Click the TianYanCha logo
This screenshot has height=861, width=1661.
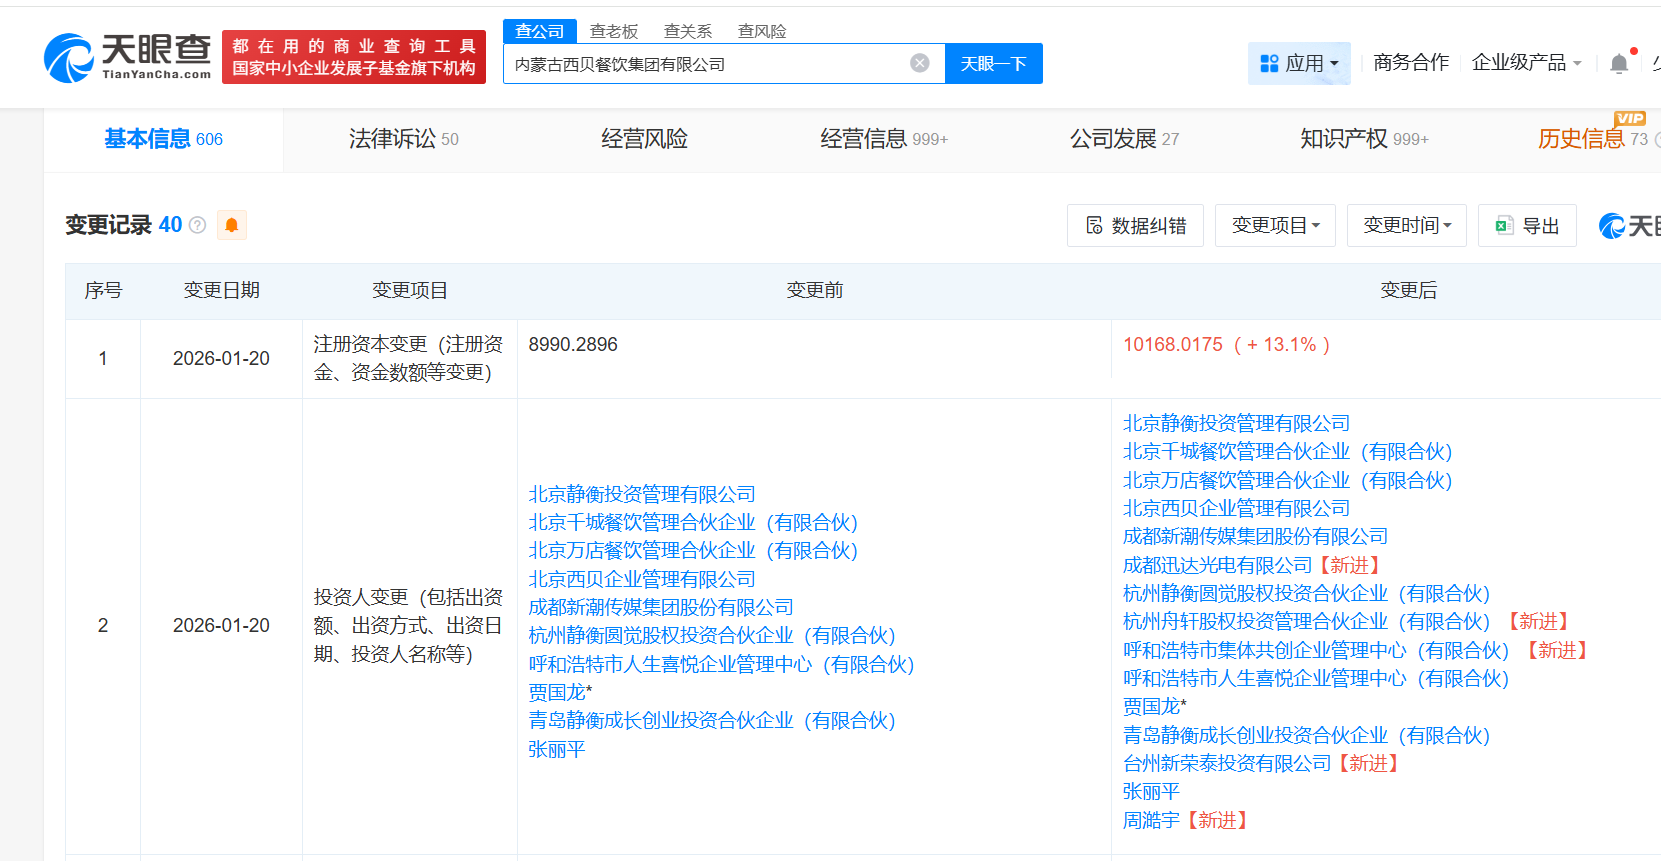[x=127, y=57]
